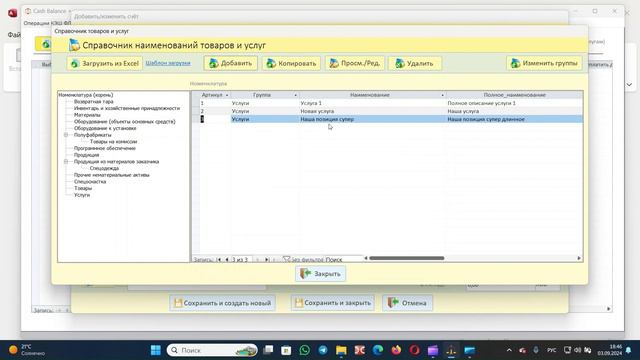This screenshot has height=360, width=640.
Task: Select Услуги group in the tree
Action: click(x=82, y=195)
